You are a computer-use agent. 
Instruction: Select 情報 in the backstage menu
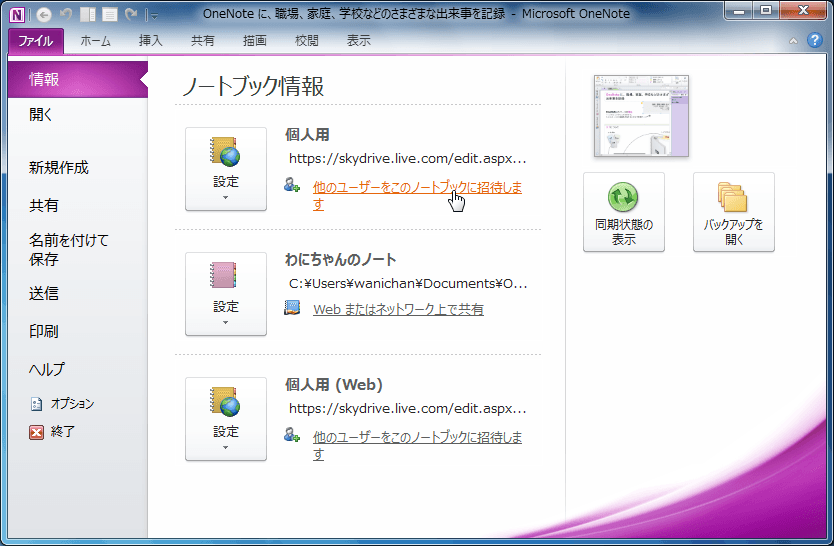coord(78,79)
